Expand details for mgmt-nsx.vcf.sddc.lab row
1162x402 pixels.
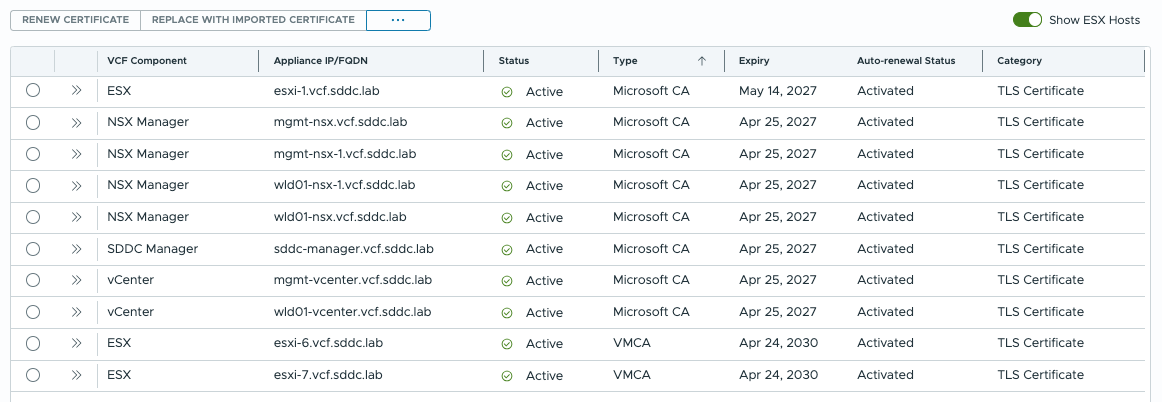tap(76, 122)
